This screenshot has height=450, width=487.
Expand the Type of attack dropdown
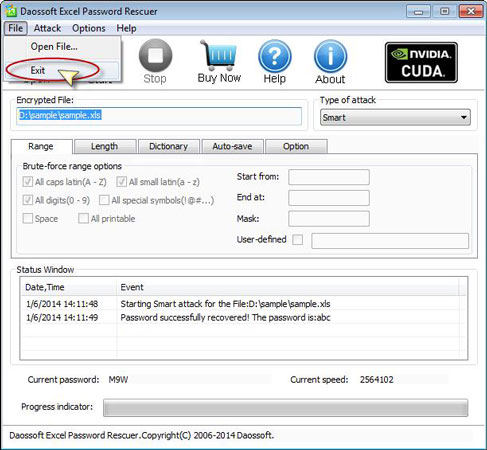(x=395, y=117)
